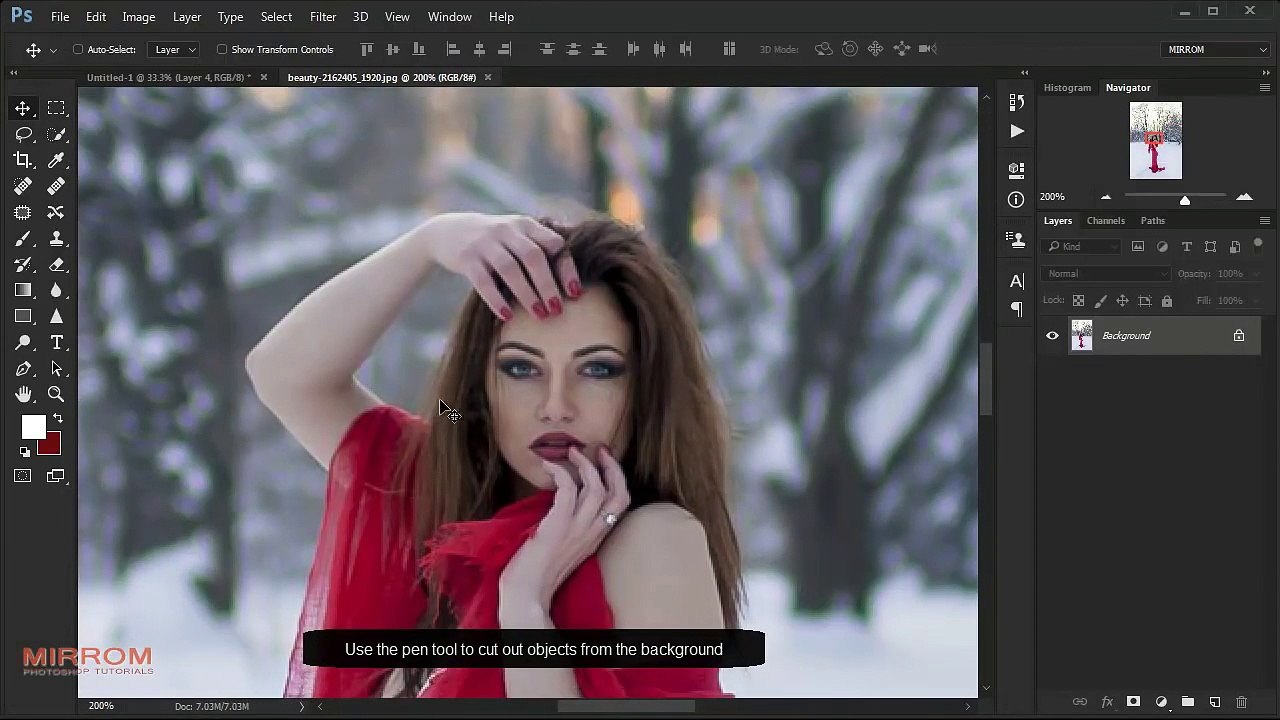Open the Navigator panel menu
Screen dimensions: 1280x720
[x=1264, y=88]
